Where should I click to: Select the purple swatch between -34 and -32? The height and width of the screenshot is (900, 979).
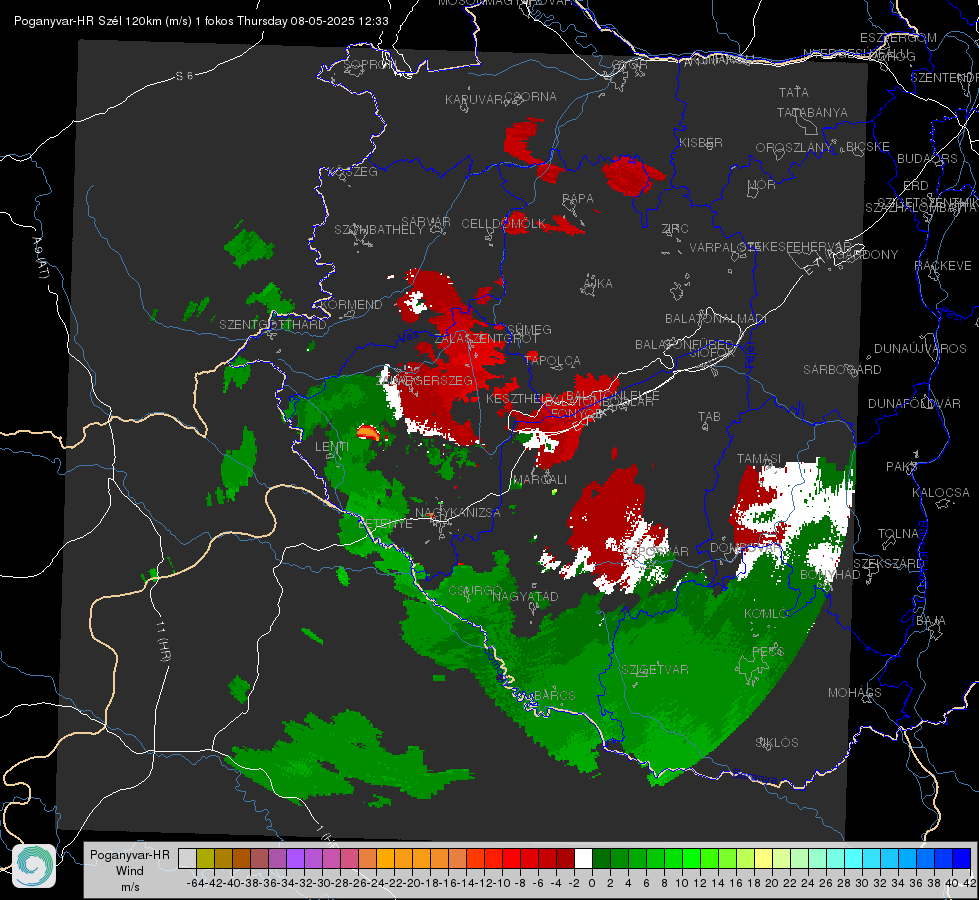point(295,859)
